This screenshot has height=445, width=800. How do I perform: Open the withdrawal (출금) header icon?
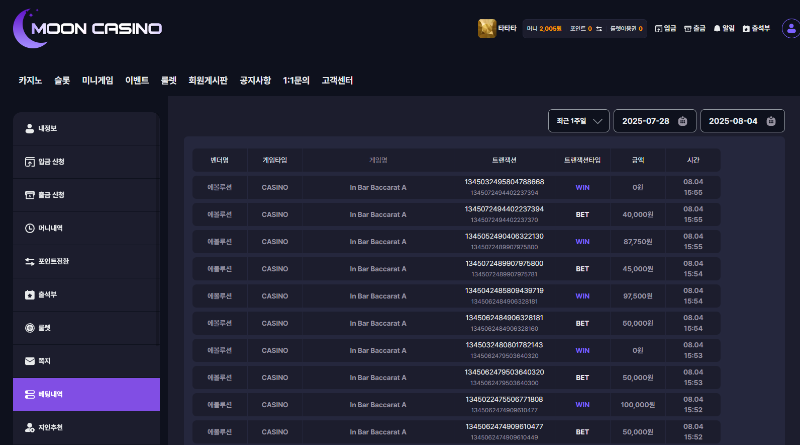pos(694,29)
